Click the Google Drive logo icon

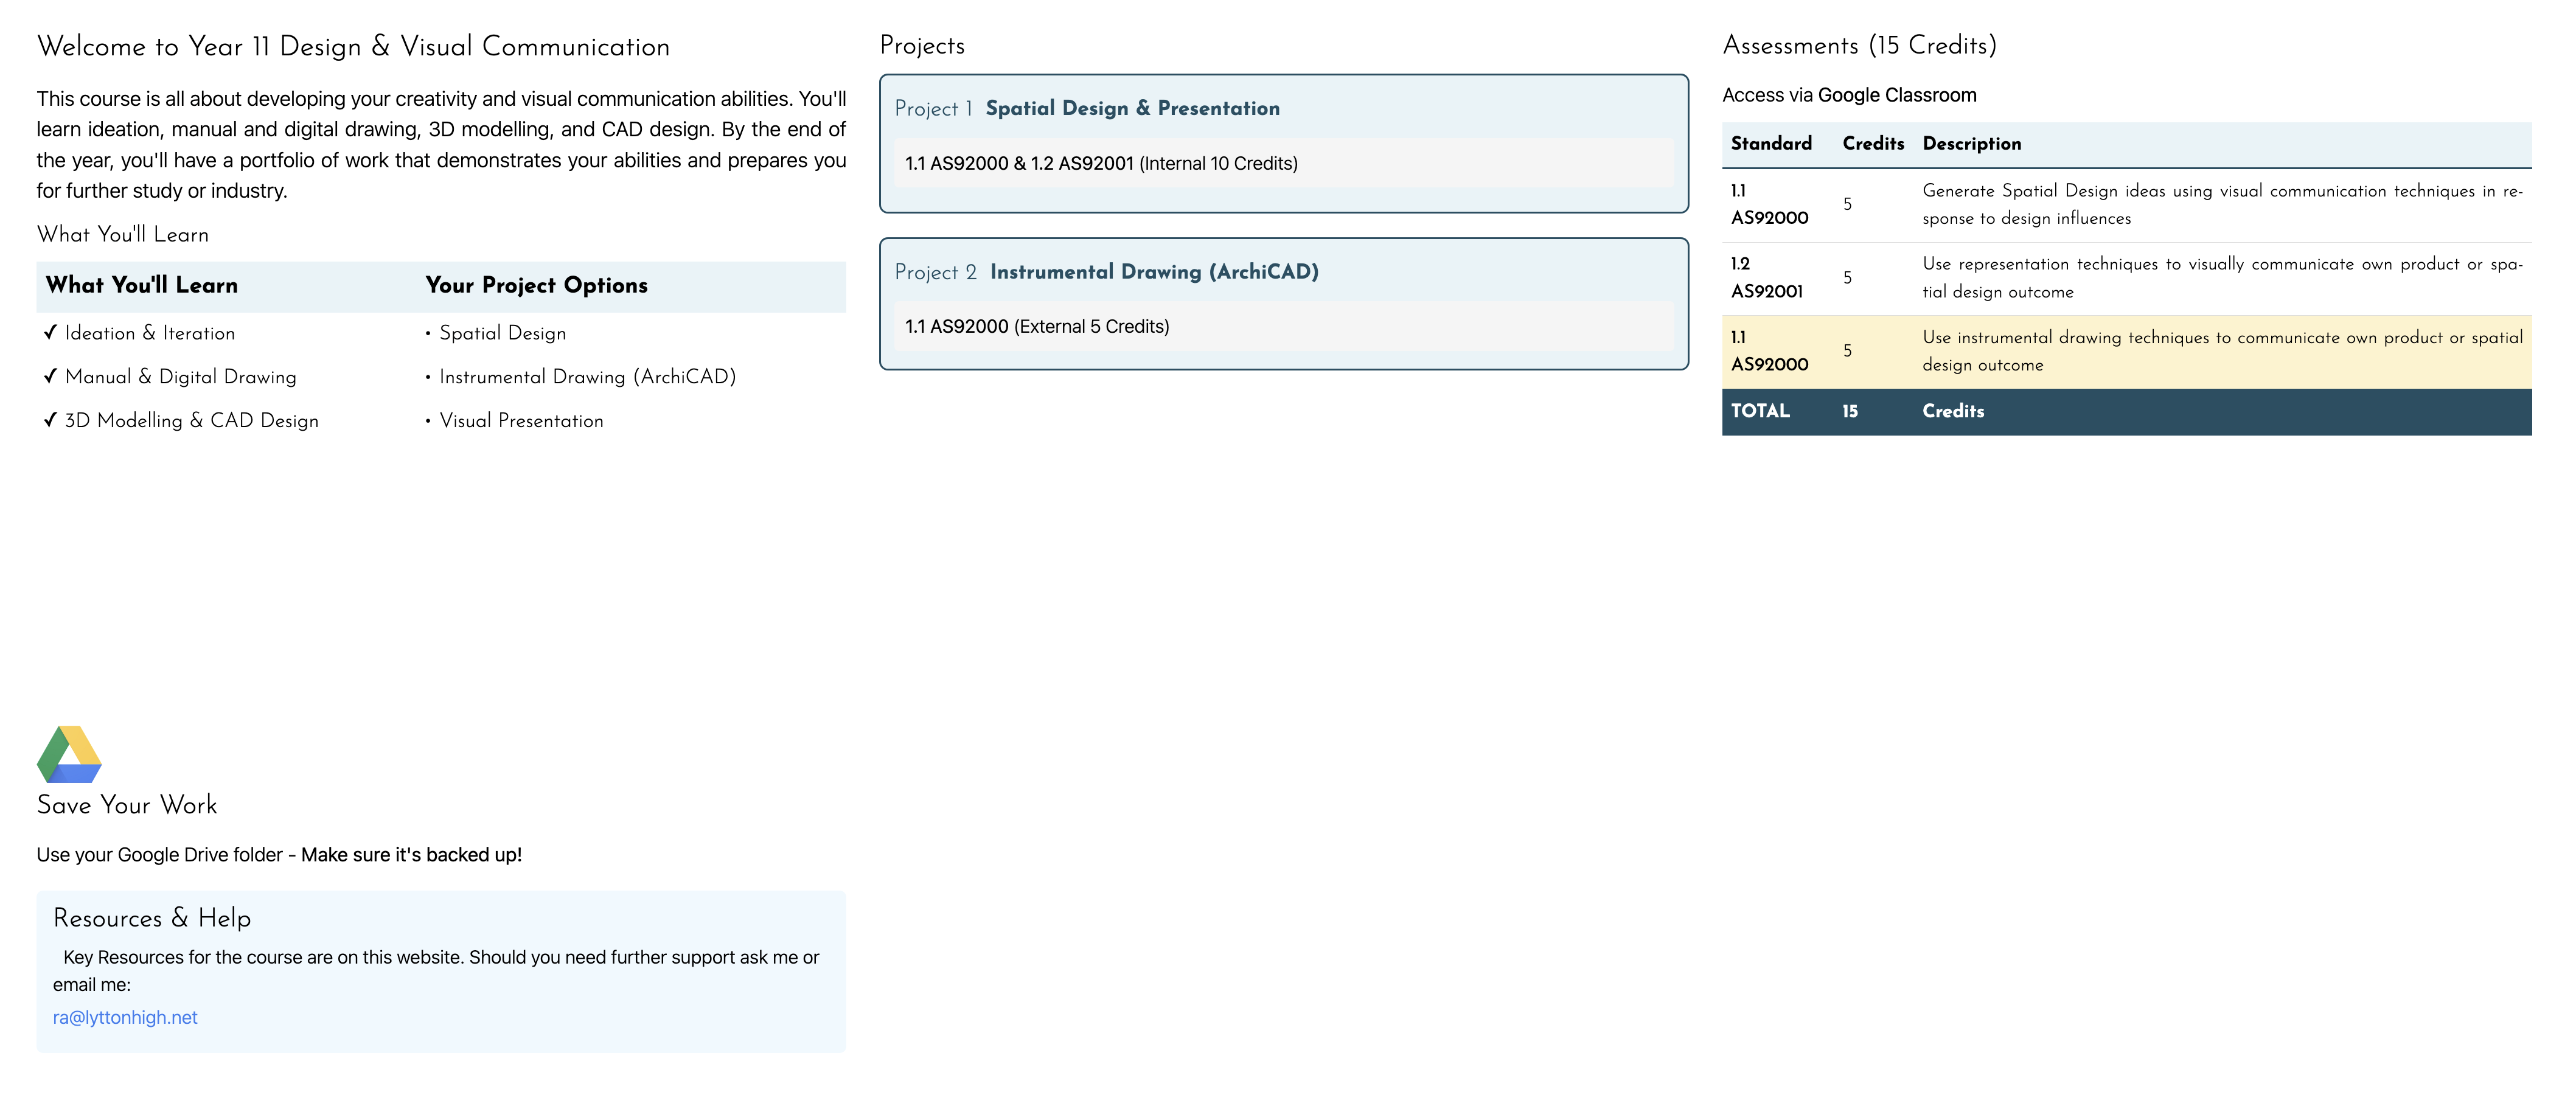69,754
